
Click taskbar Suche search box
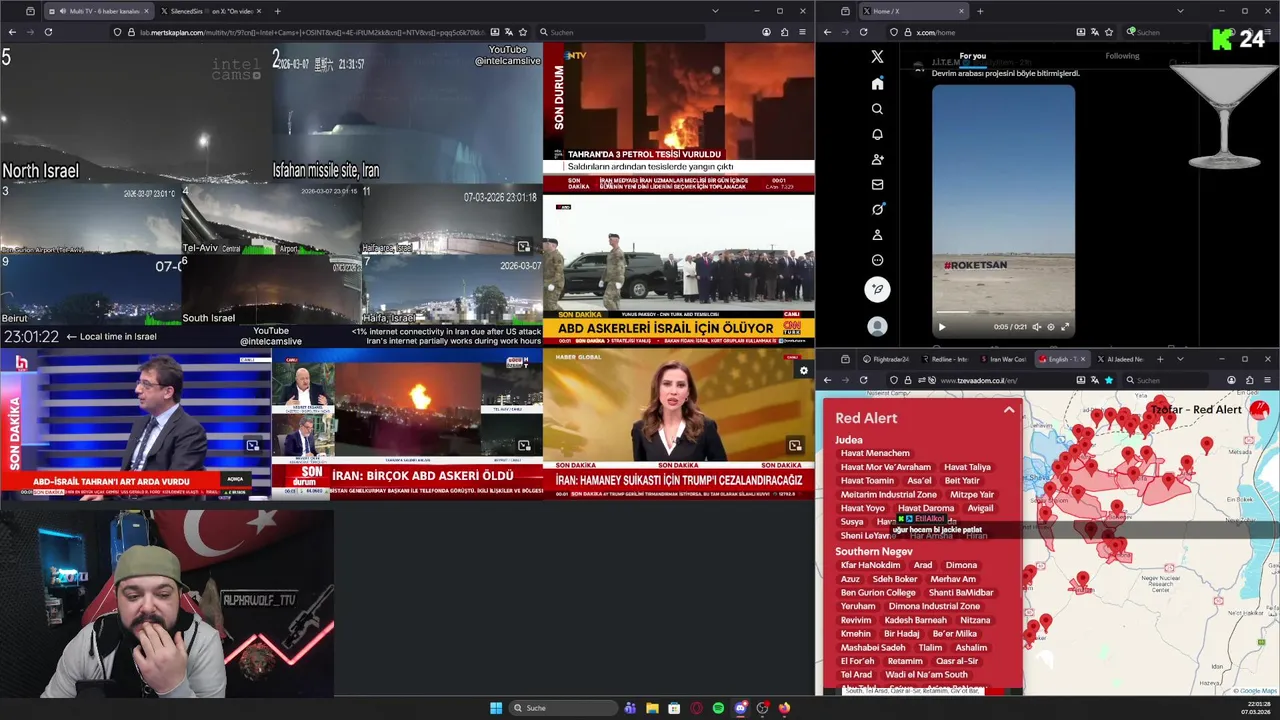click(562, 708)
